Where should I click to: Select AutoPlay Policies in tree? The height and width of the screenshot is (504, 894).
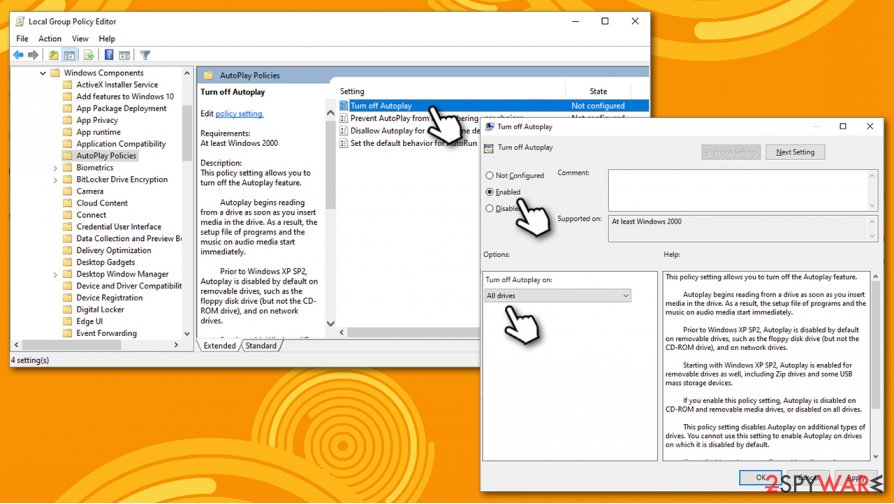pyautogui.click(x=106, y=156)
